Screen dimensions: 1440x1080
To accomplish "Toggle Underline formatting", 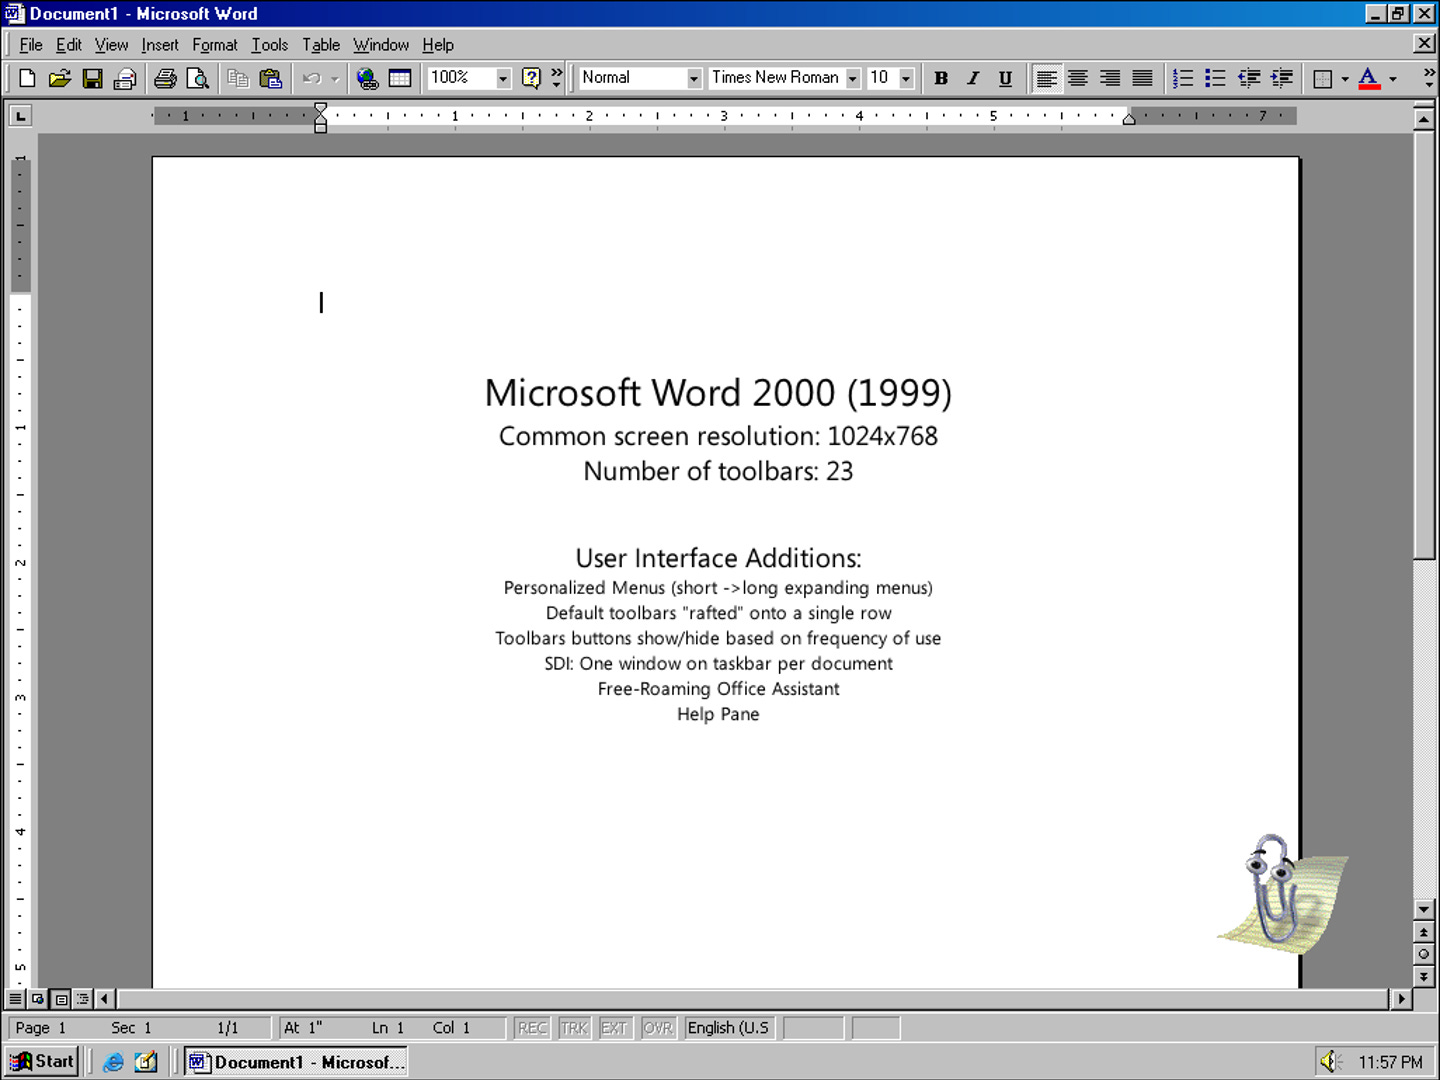I will pos(1005,78).
